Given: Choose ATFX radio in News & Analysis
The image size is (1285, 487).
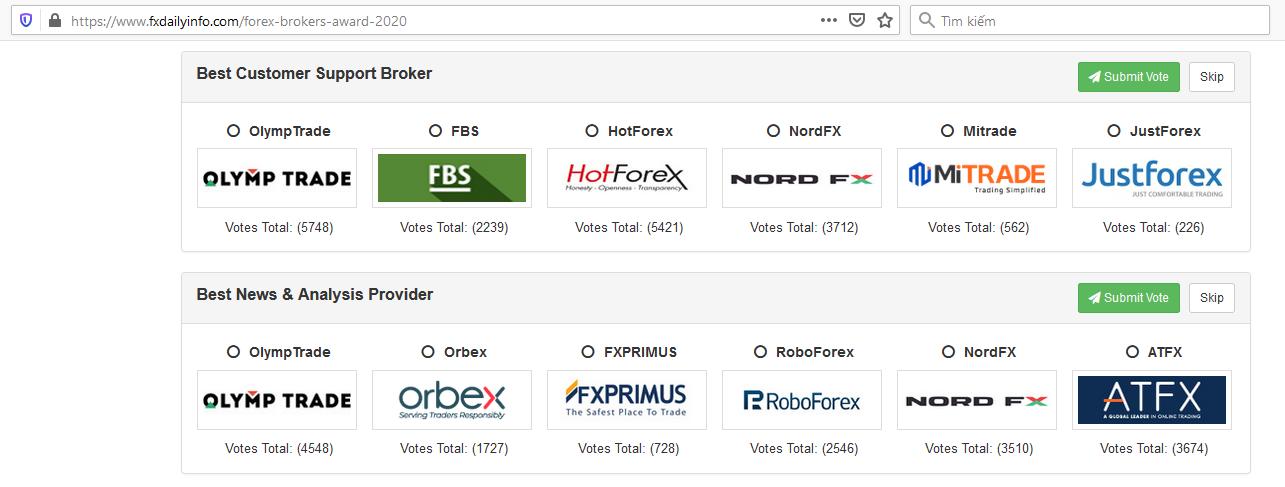Looking at the screenshot, I should [x=1132, y=351].
